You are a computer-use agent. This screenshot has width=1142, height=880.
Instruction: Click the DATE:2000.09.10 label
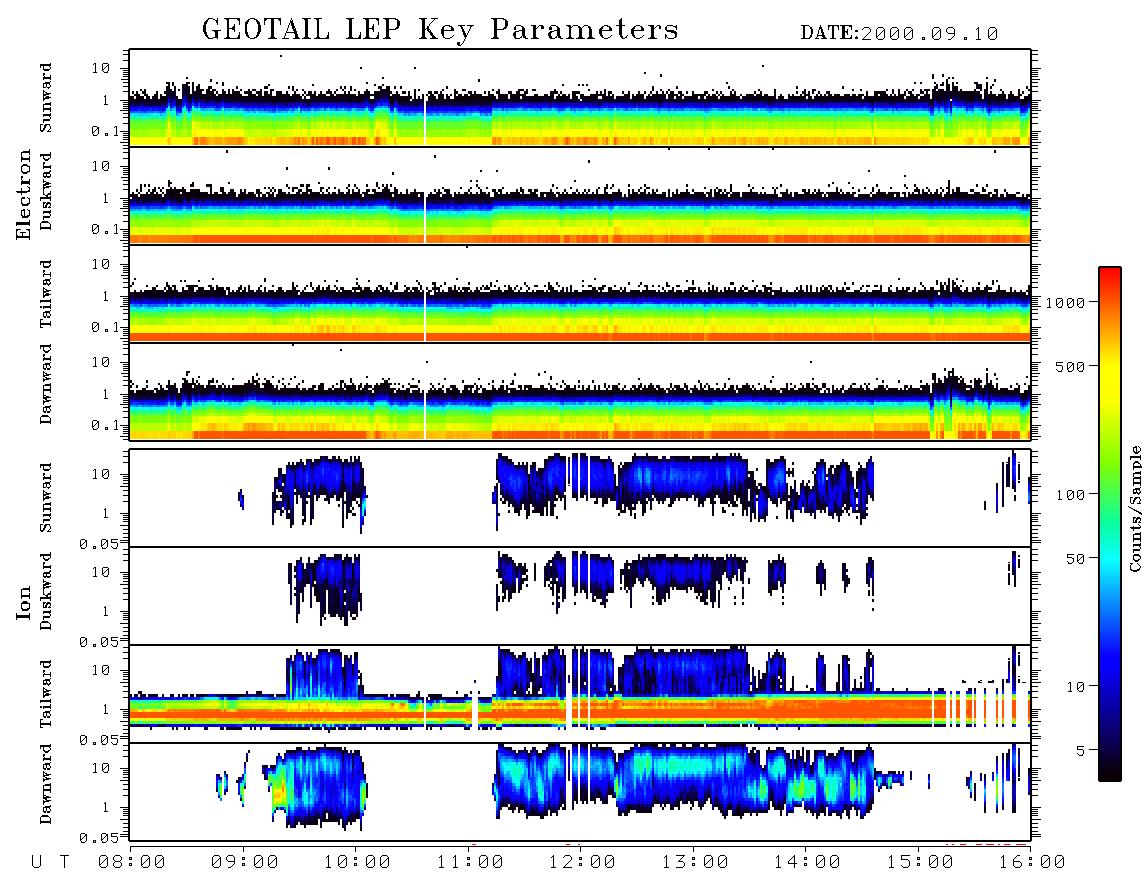pos(899,34)
